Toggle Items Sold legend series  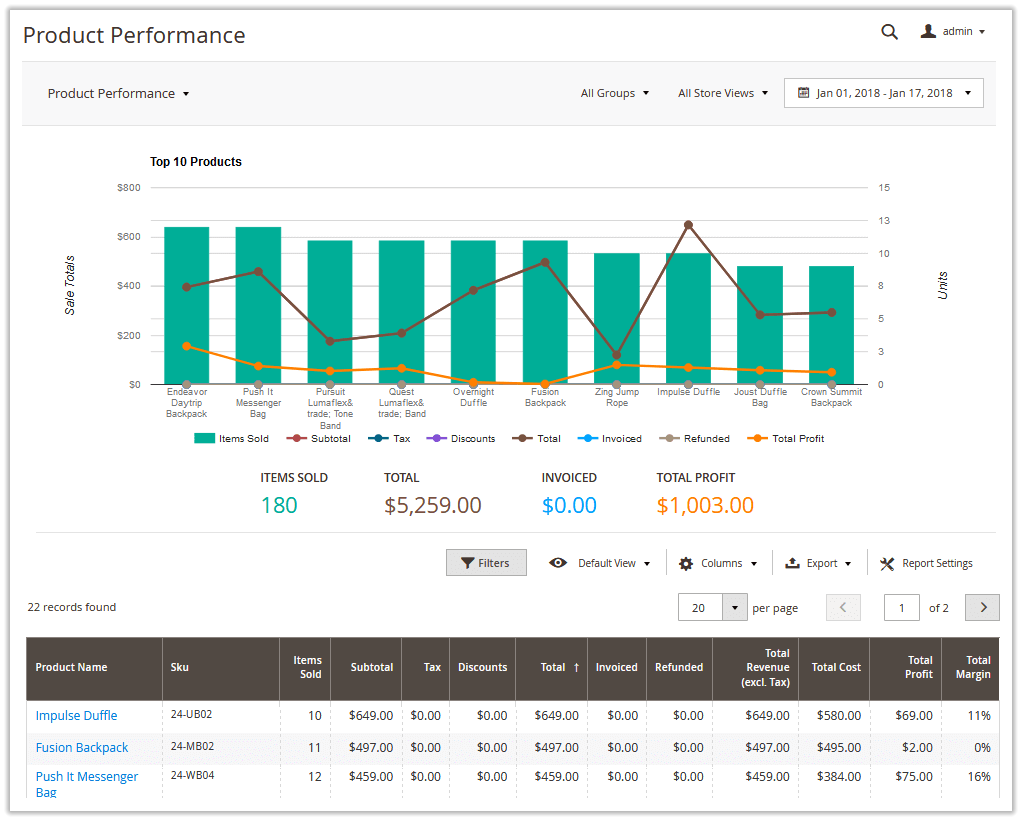pos(231,439)
